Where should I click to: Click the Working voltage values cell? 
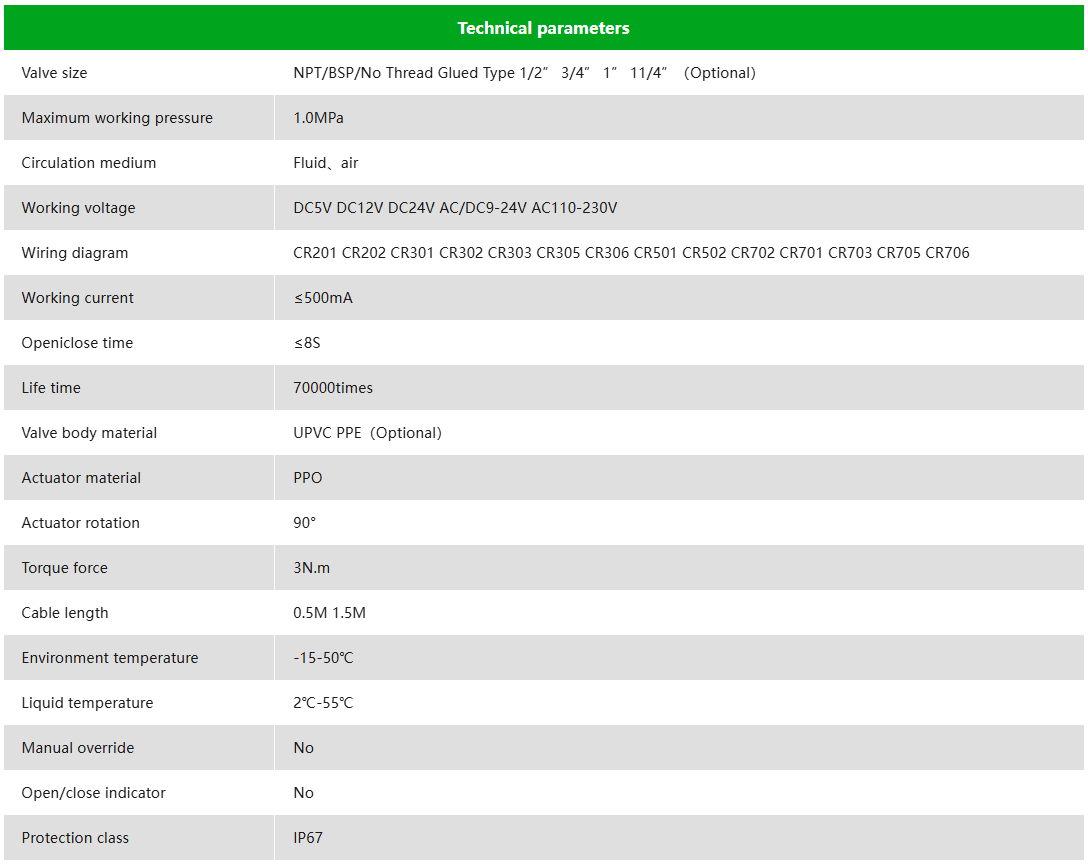point(455,208)
